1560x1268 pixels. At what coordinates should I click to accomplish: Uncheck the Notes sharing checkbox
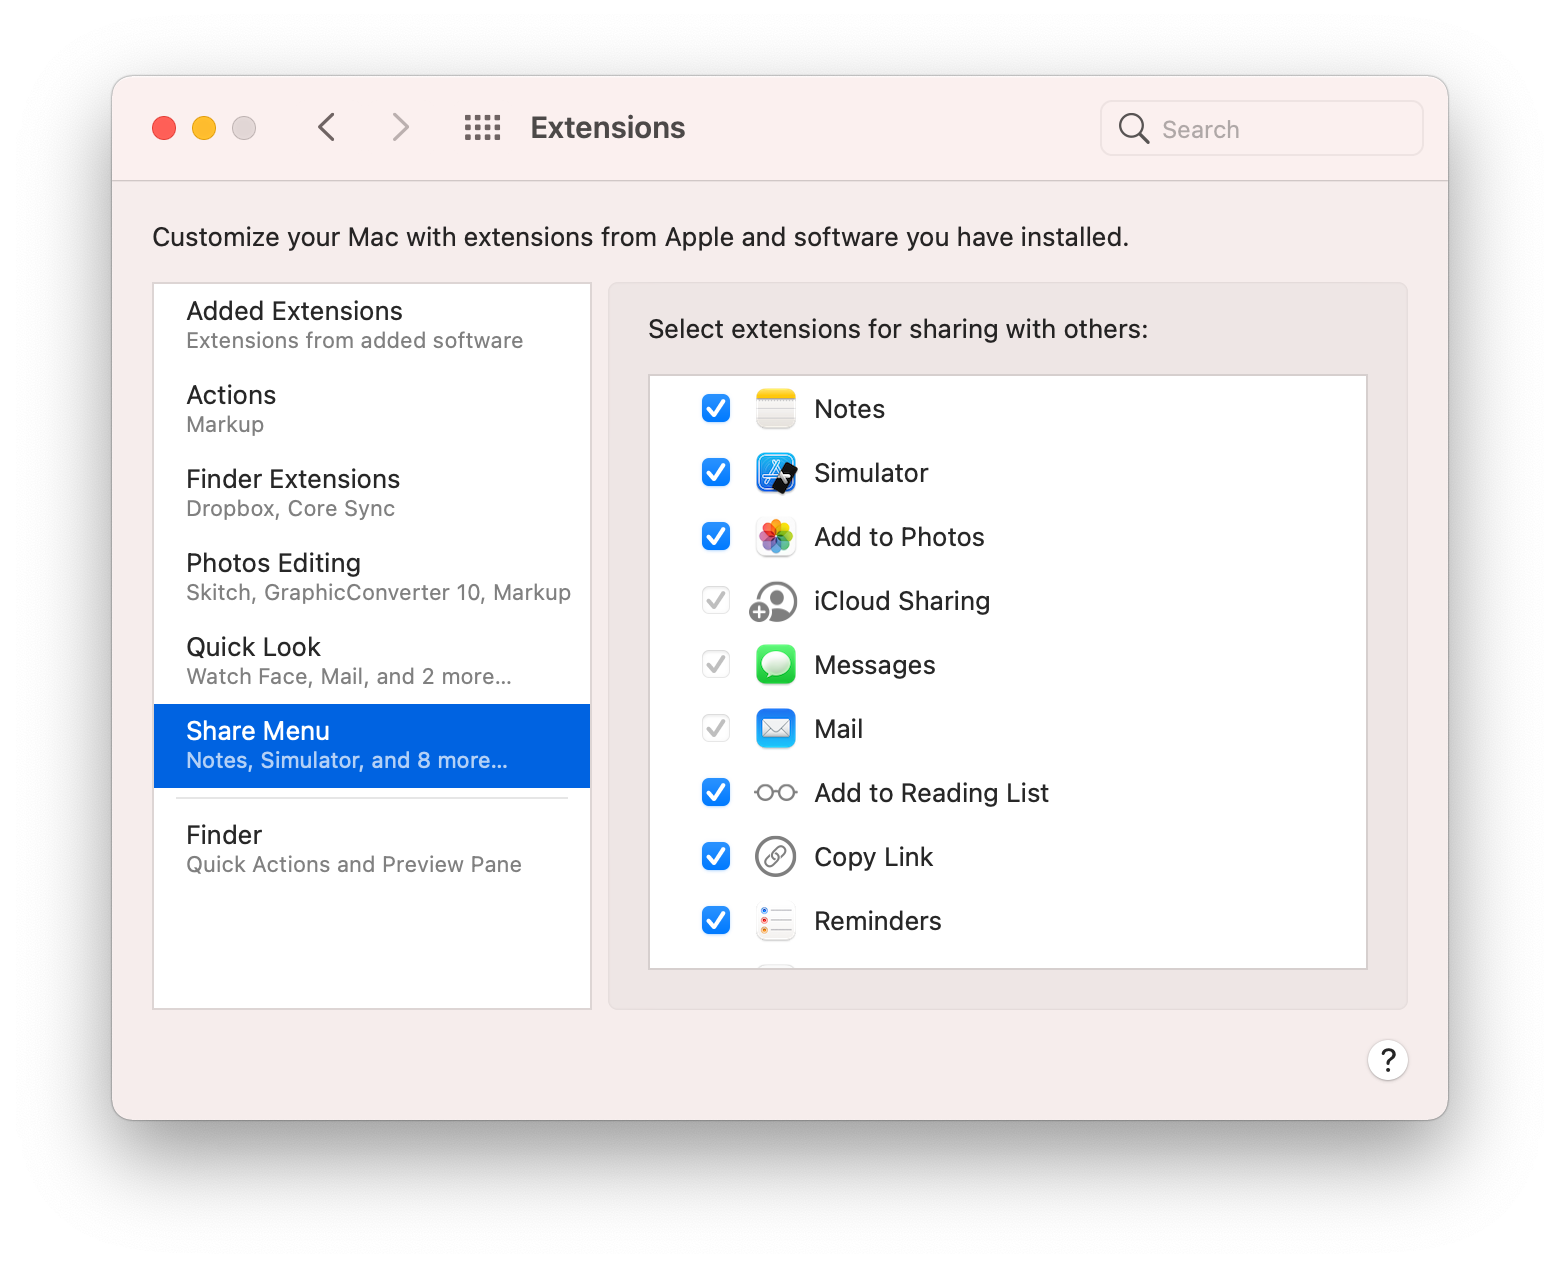(716, 408)
